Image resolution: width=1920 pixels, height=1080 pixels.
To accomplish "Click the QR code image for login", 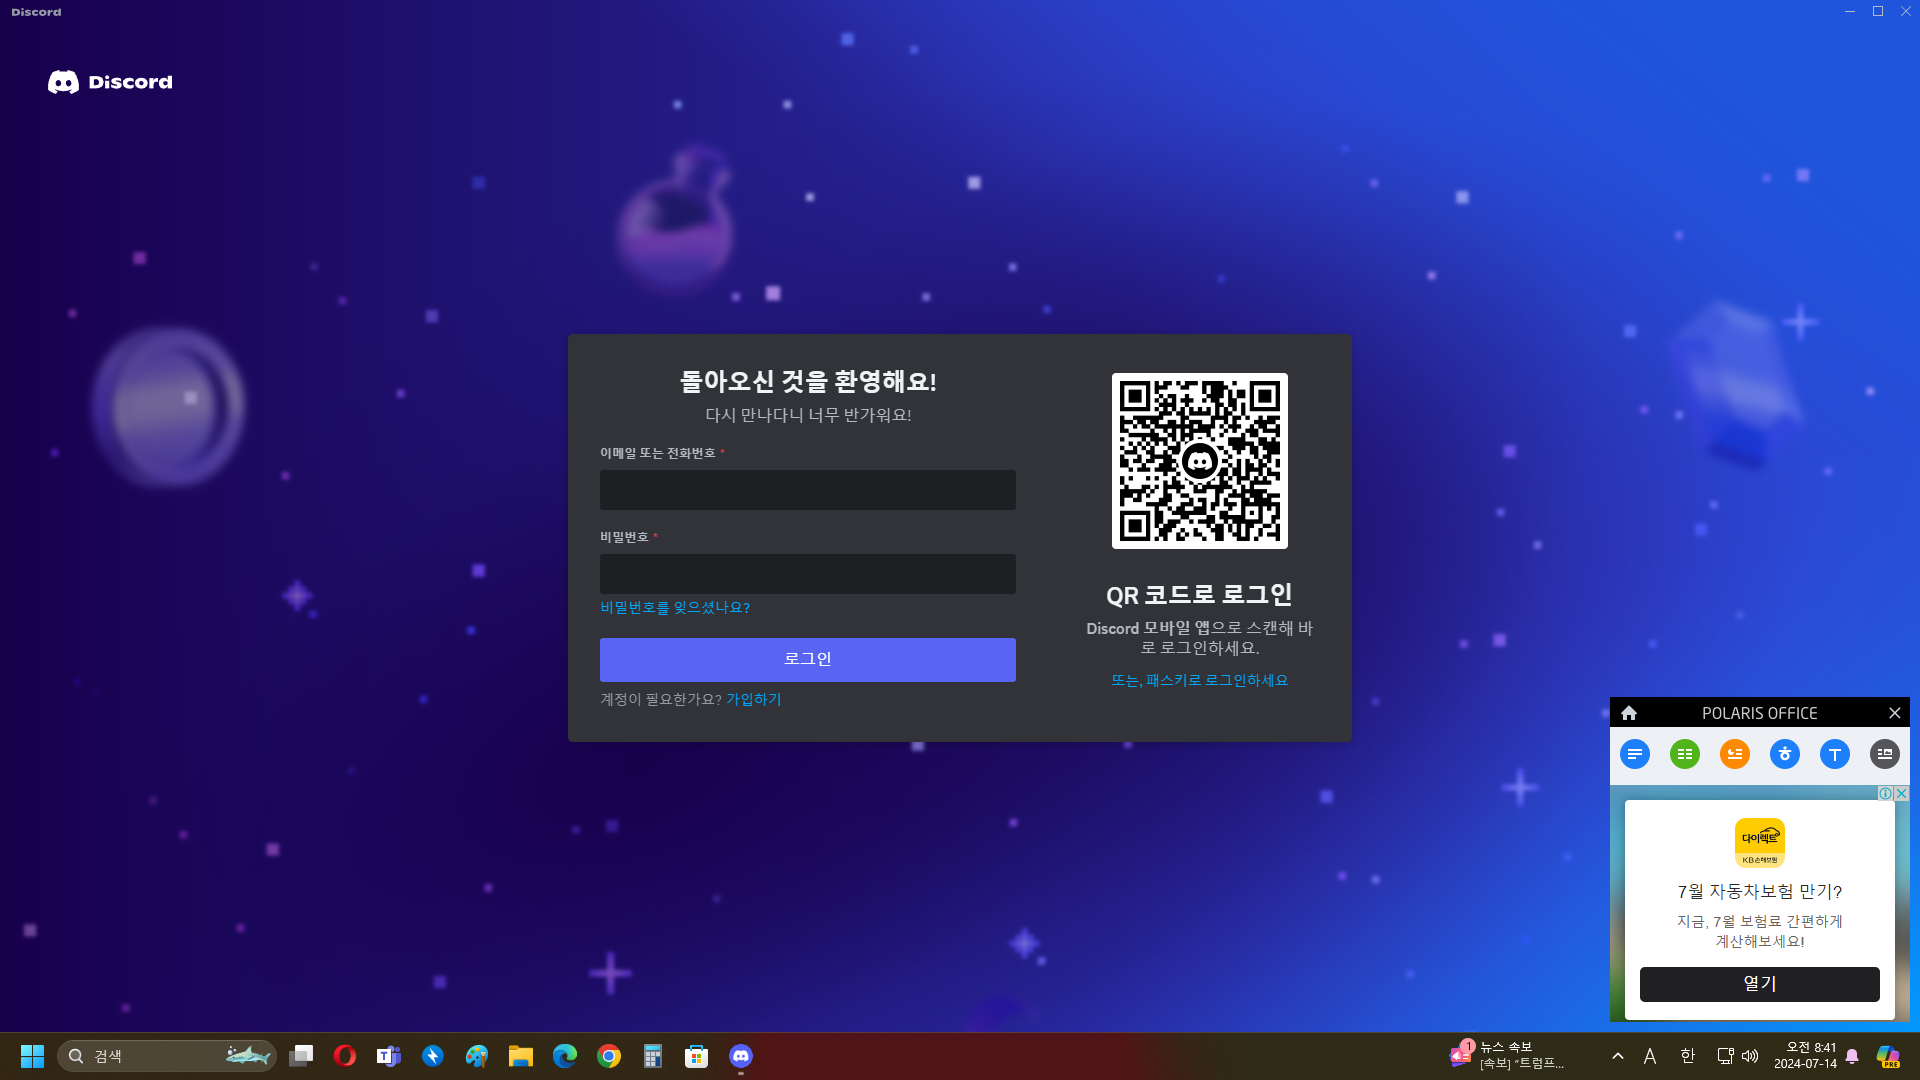I will (1200, 461).
